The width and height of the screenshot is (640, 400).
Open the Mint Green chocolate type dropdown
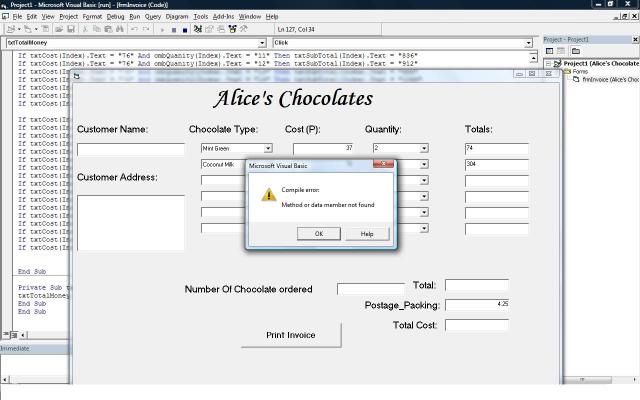point(268,148)
